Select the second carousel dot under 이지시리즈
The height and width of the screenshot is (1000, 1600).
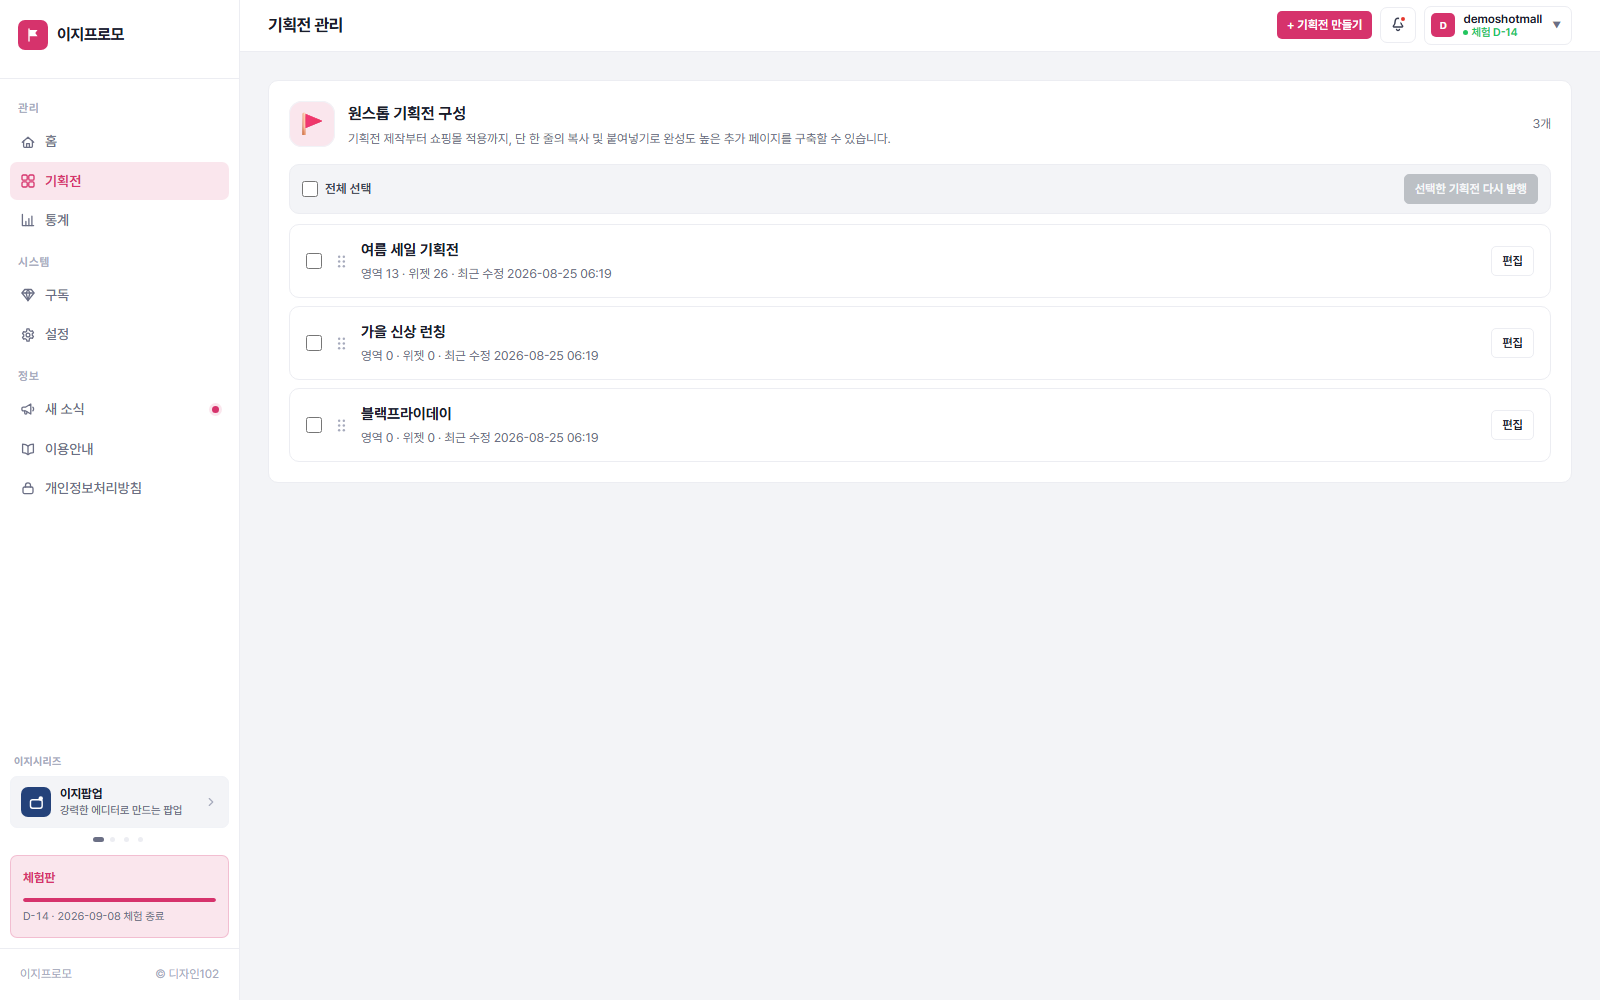(112, 840)
